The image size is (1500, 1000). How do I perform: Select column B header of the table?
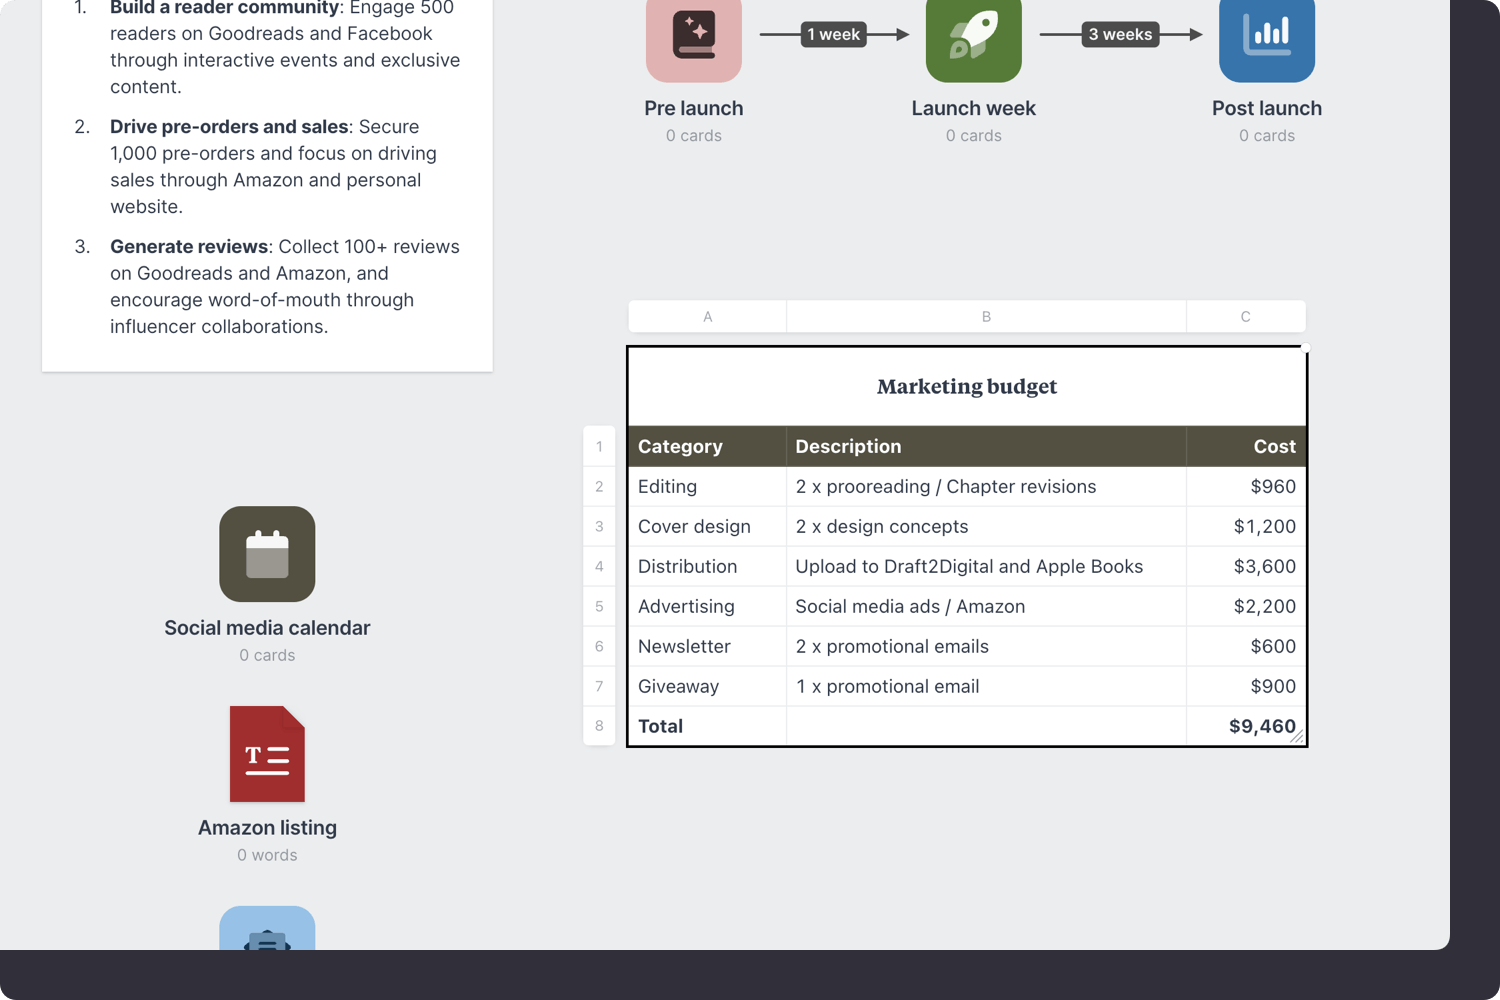(x=986, y=316)
